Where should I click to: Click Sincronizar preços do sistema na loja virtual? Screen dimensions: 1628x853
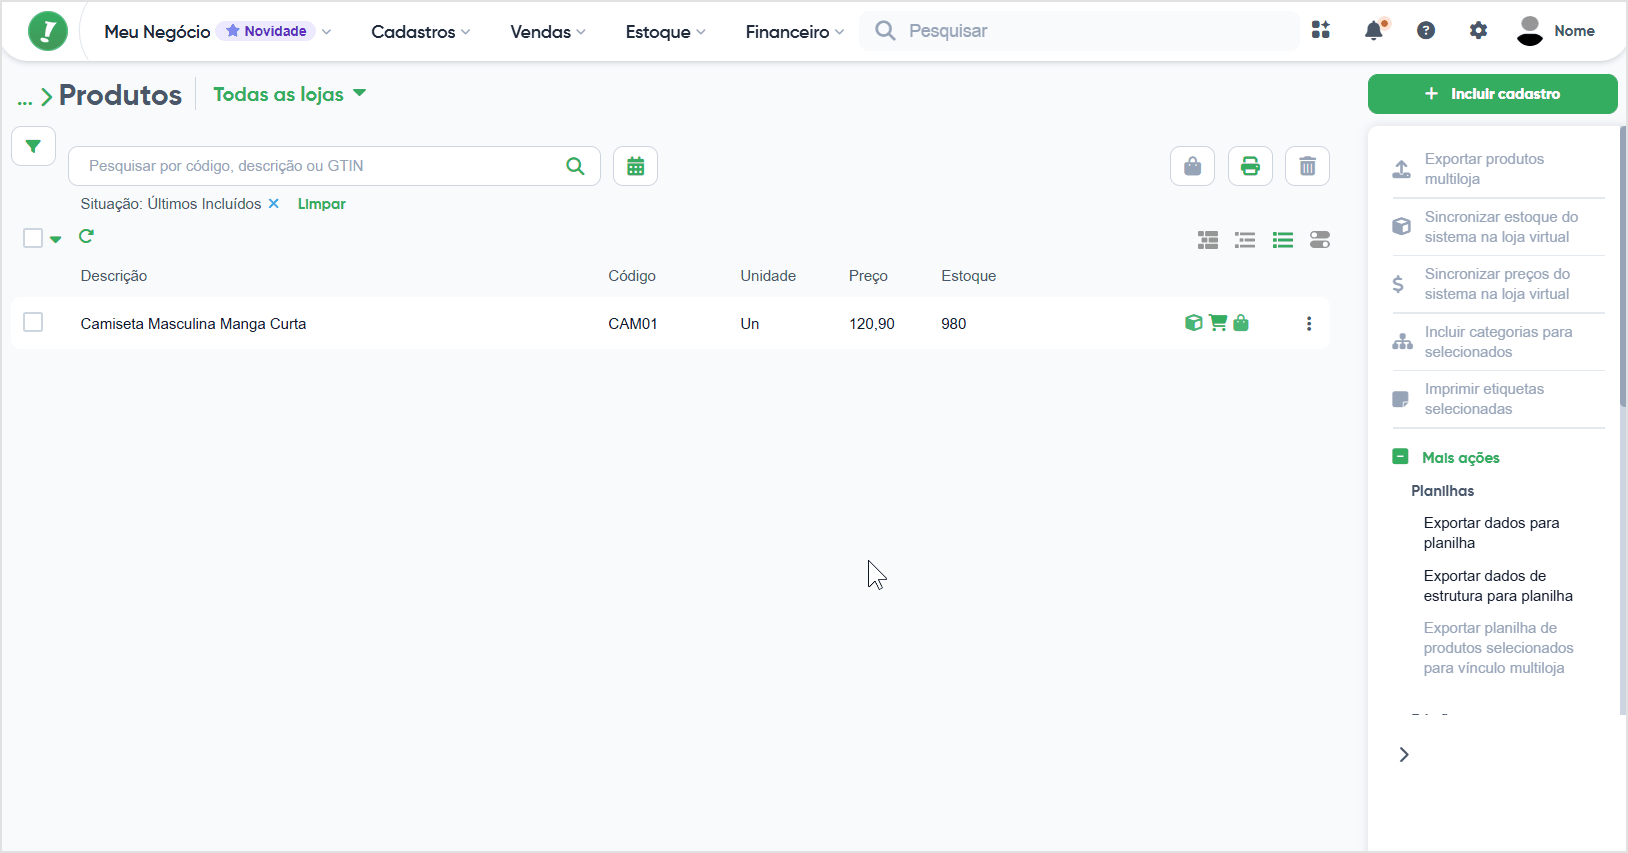point(1498,284)
